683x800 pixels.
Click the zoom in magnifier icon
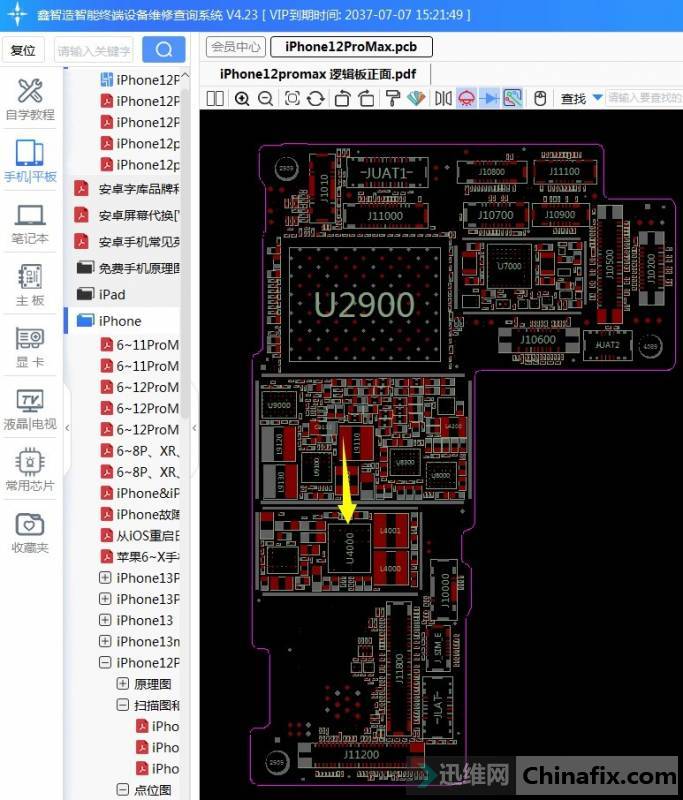tap(242, 98)
